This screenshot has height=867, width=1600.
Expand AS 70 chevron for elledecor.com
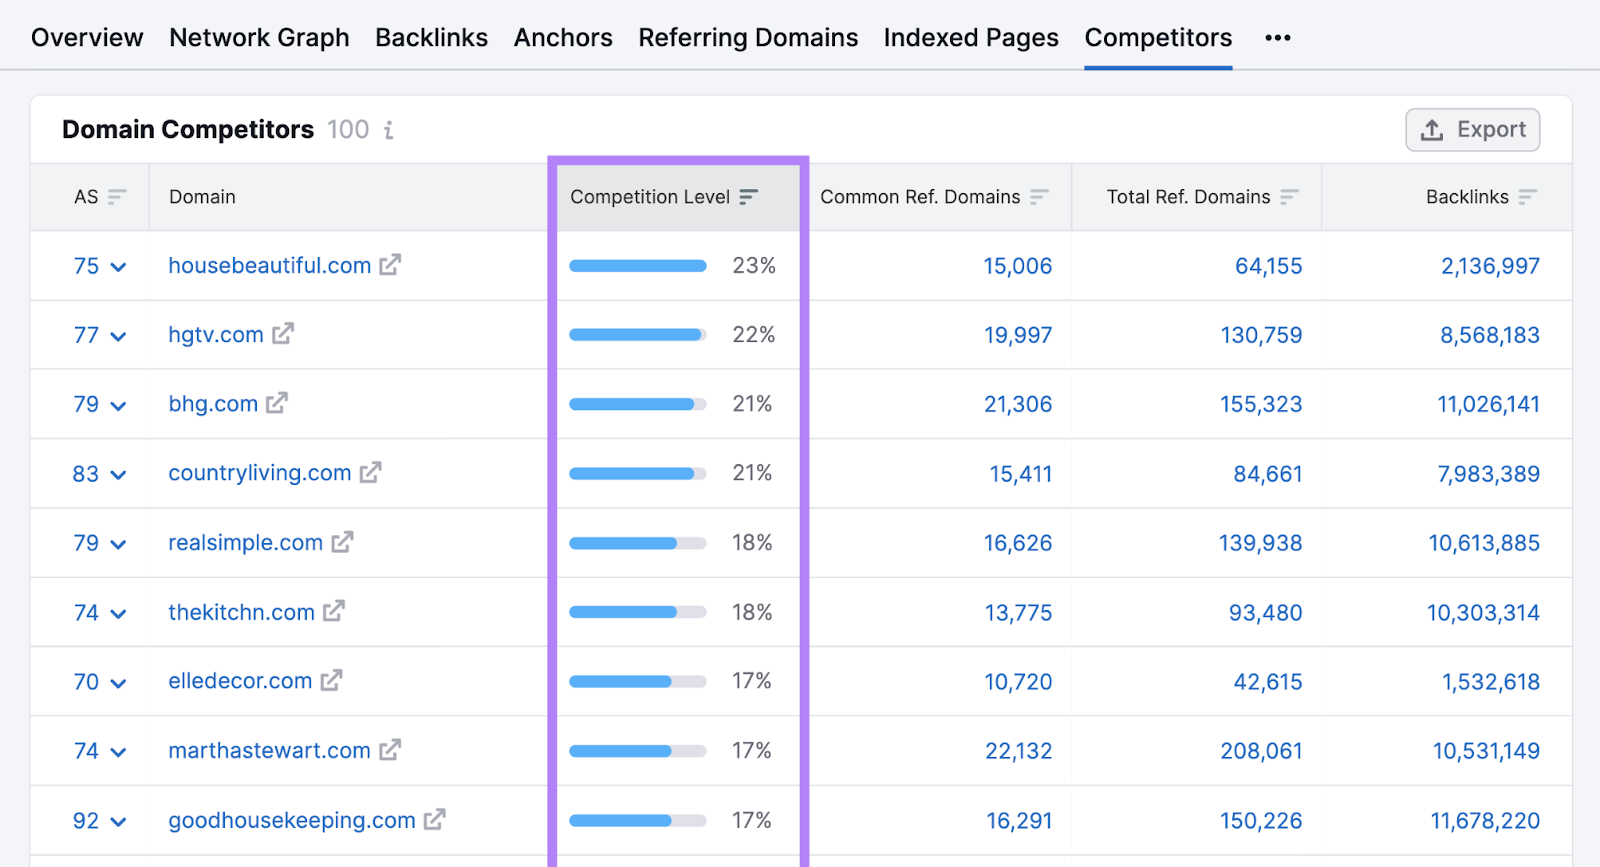tap(118, 683)
